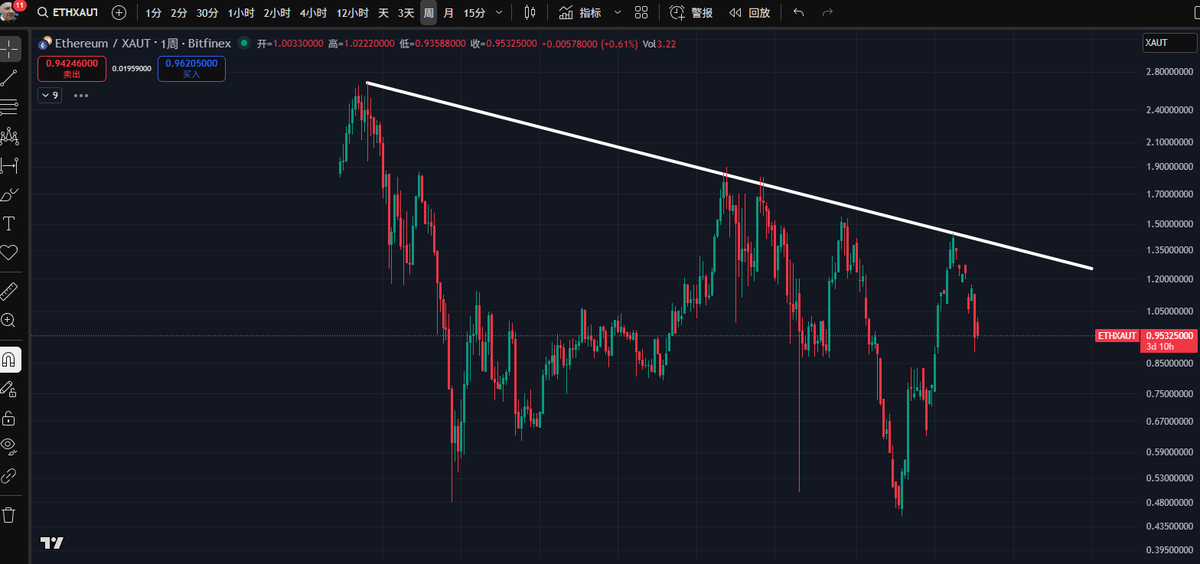The width and height of the screenshot is (1200, 564).
Task: Expand the indicator favorites dropdown arrow
Action: tap(616, 13)
